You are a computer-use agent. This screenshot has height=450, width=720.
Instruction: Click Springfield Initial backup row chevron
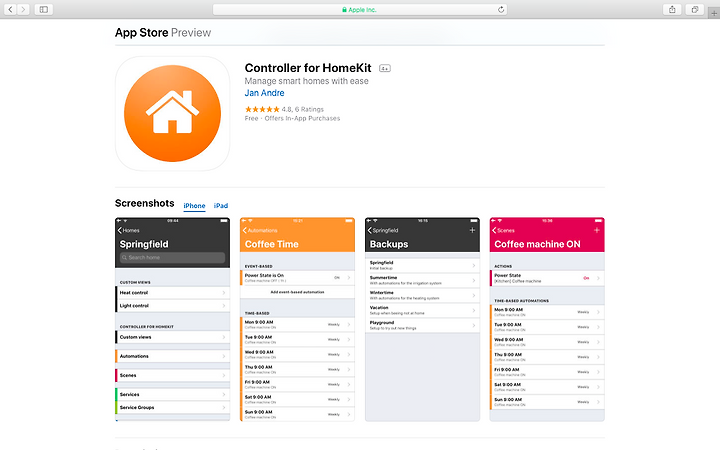click(x=473, y=265)
